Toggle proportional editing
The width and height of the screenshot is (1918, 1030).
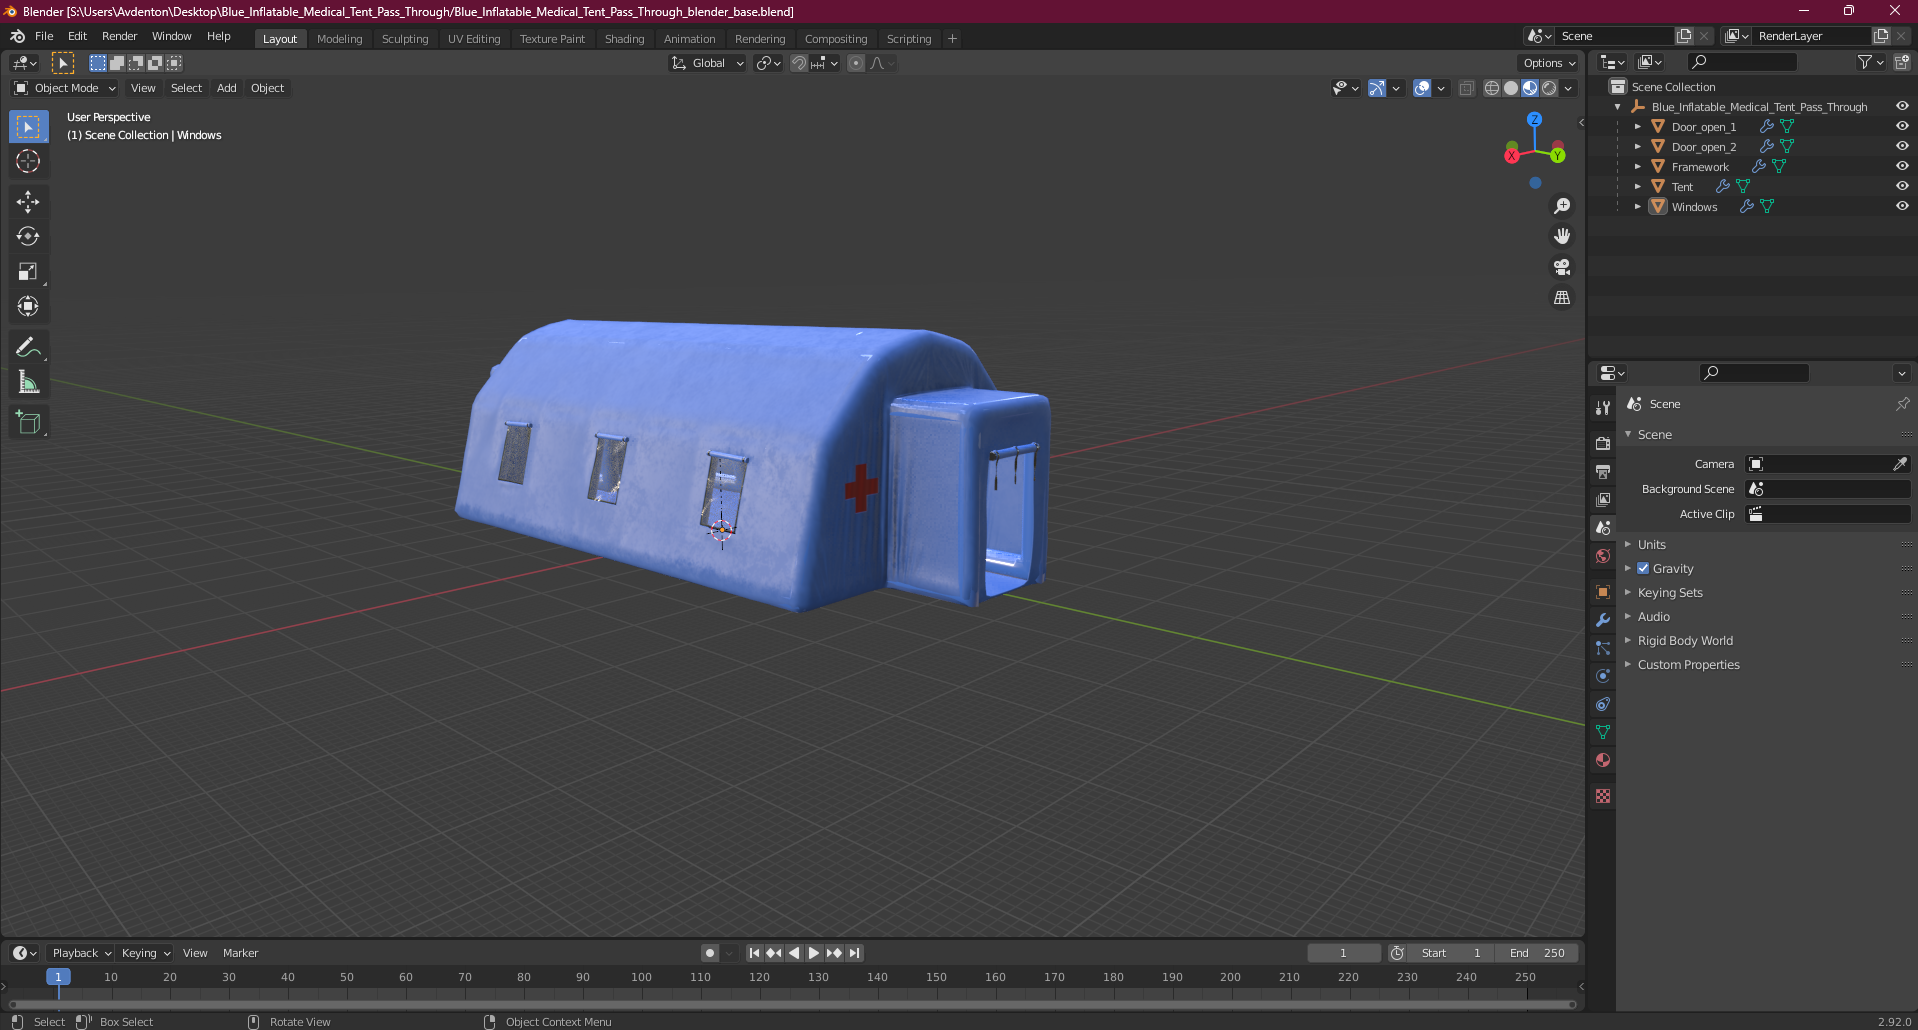(x=856, y=63)
